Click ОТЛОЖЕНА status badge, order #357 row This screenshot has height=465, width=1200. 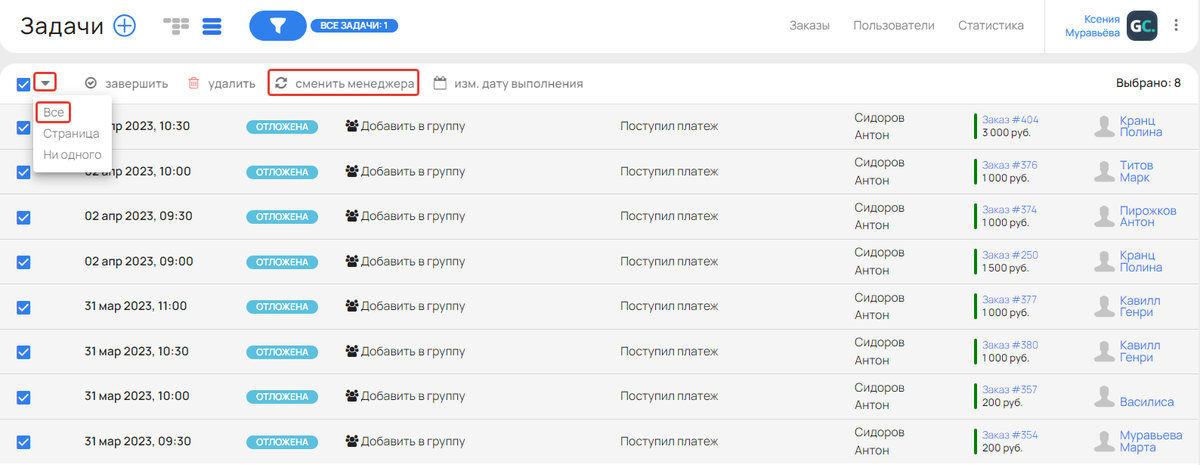click(x=282, y=397)
